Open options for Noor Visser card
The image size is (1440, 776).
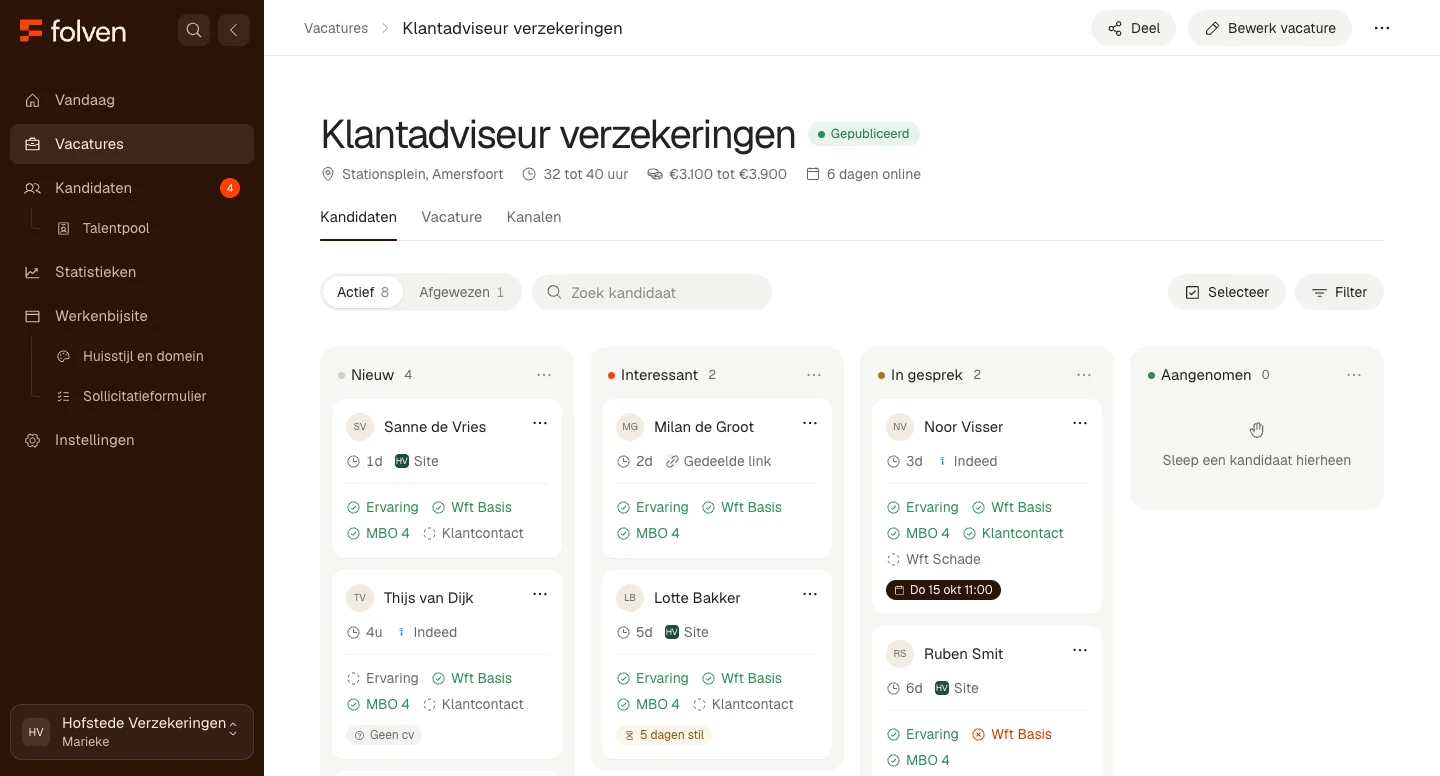pyautogui.click(x=1080, y=424)
